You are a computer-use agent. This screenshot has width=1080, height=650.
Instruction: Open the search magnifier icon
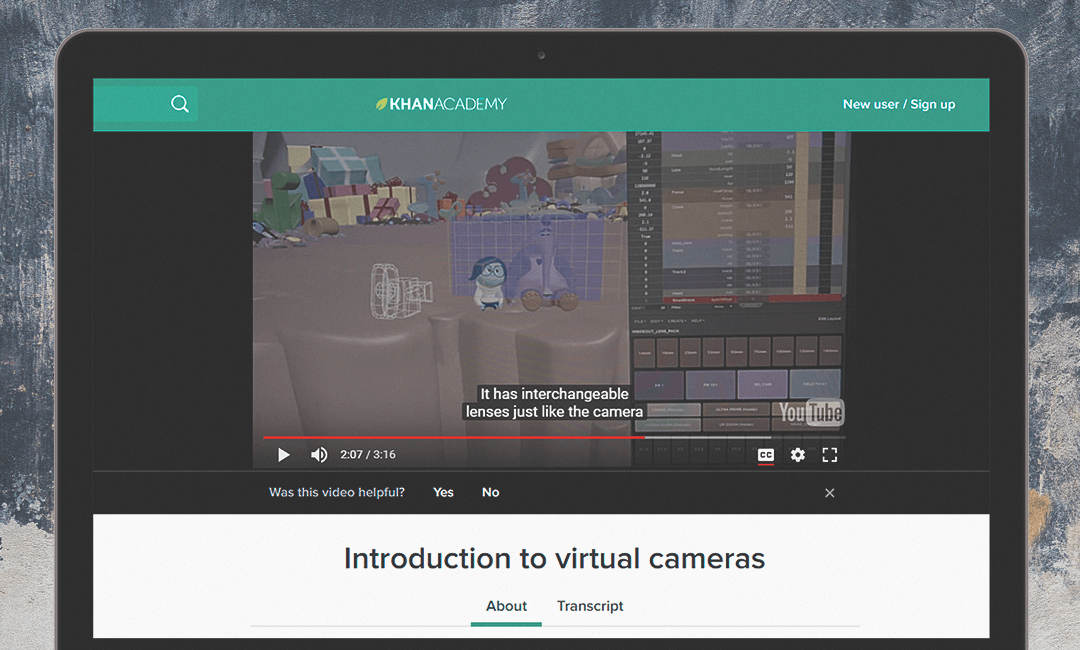(180, 104)
